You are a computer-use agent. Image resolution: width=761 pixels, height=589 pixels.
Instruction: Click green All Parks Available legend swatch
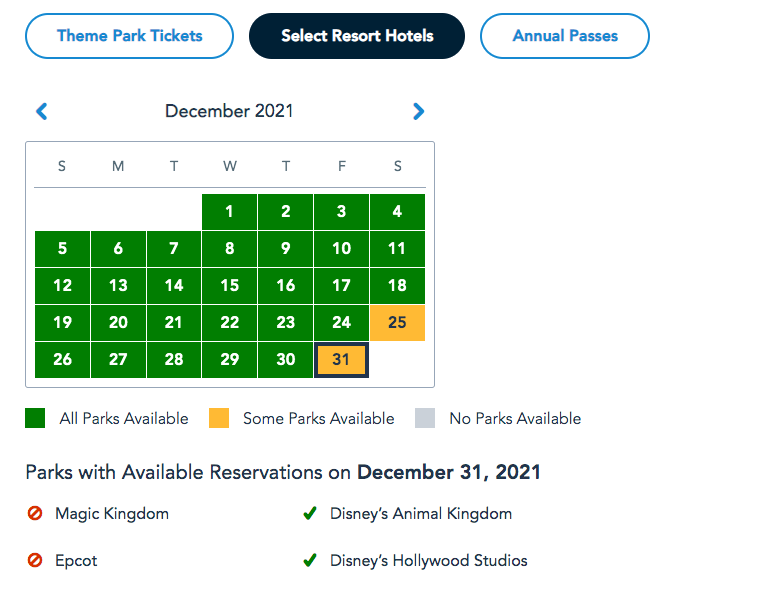click(x=35, y=419)
